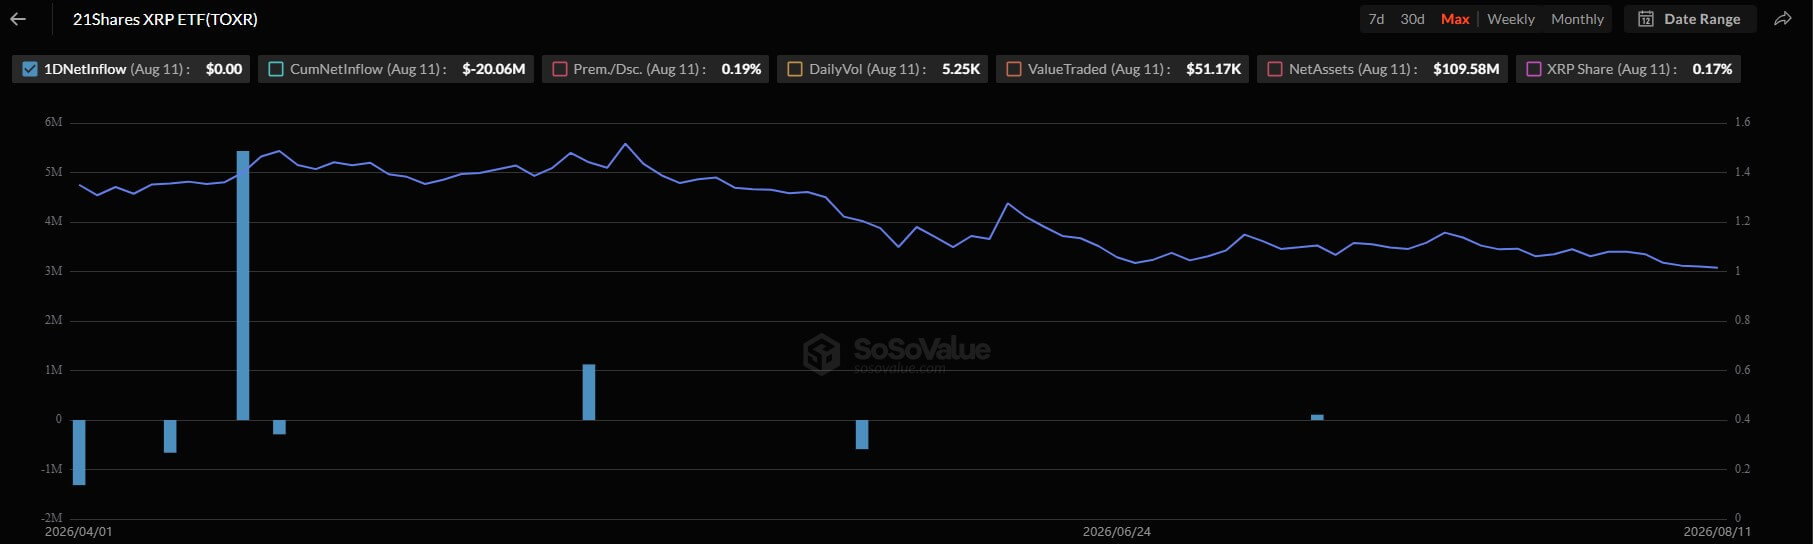1813x544 pixels.
Task: Select the 7d time range
Action: tap(1376, 19)
